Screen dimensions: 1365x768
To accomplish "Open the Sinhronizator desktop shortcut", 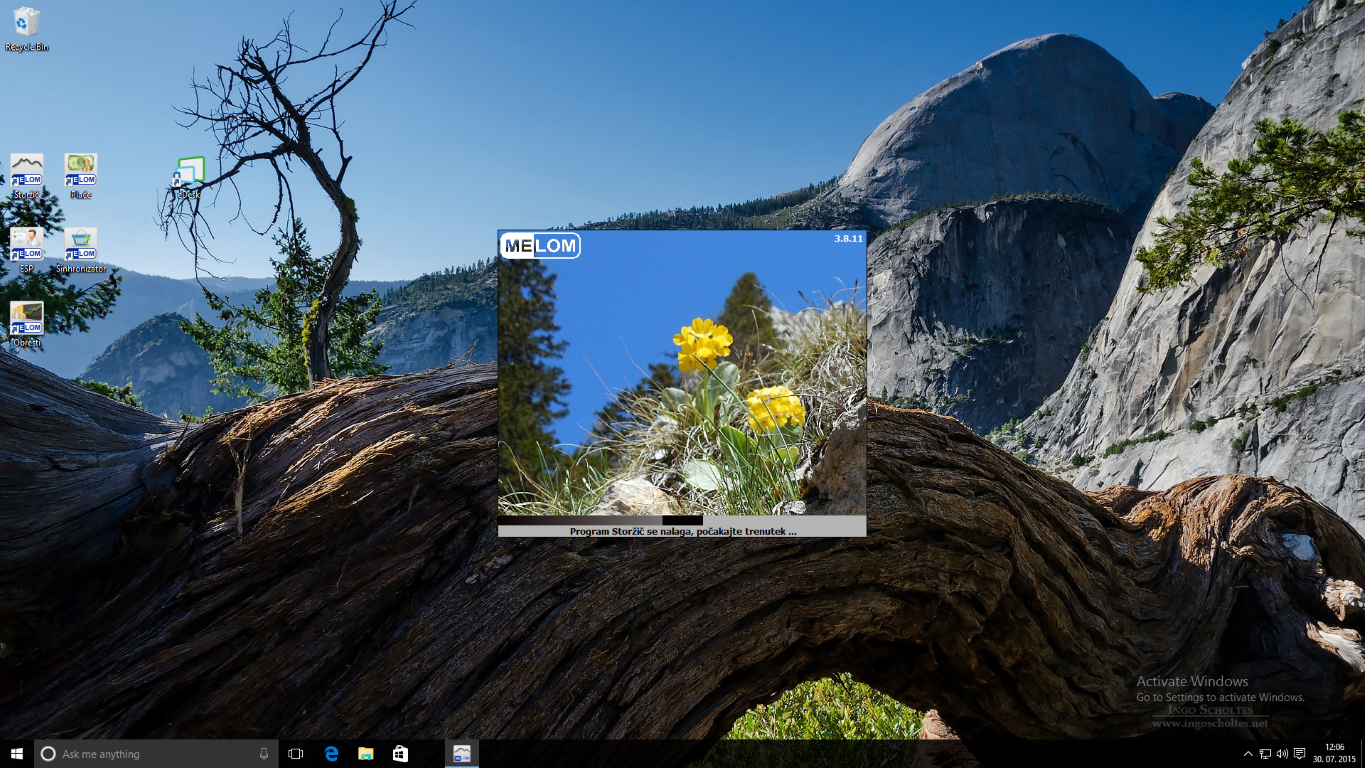I will coord(80,246).
